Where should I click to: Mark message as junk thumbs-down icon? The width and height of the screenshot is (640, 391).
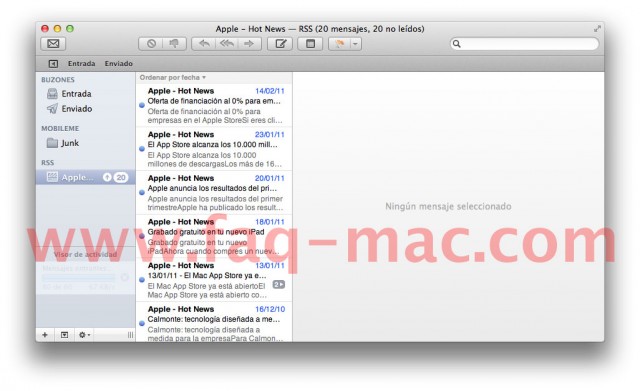[174, 44]
